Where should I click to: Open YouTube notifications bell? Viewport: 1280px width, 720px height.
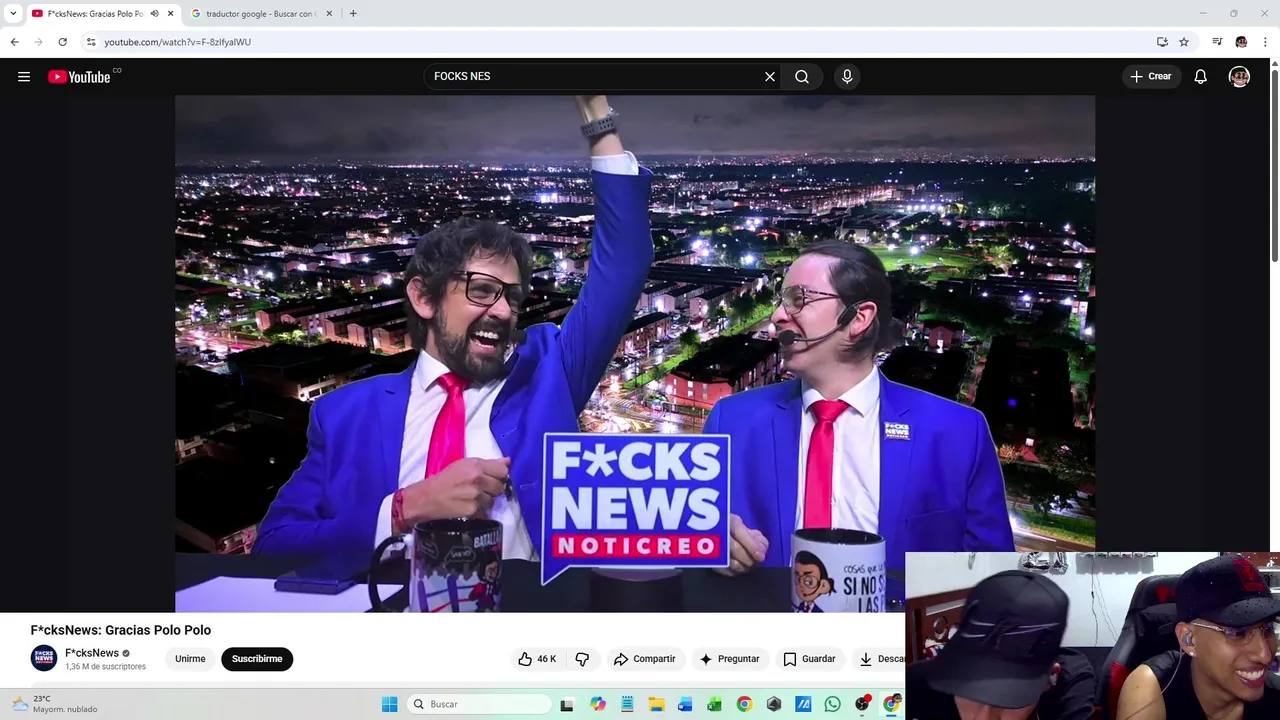[x=1200, y=76]
